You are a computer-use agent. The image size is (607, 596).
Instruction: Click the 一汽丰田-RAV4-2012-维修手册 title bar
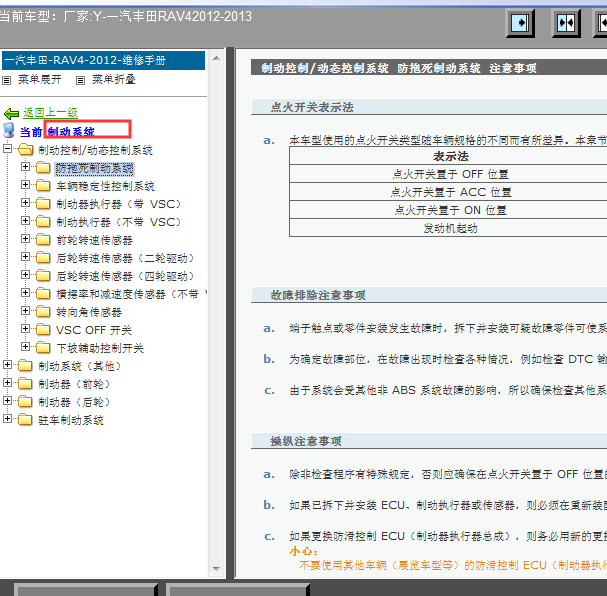pos(103,60)
